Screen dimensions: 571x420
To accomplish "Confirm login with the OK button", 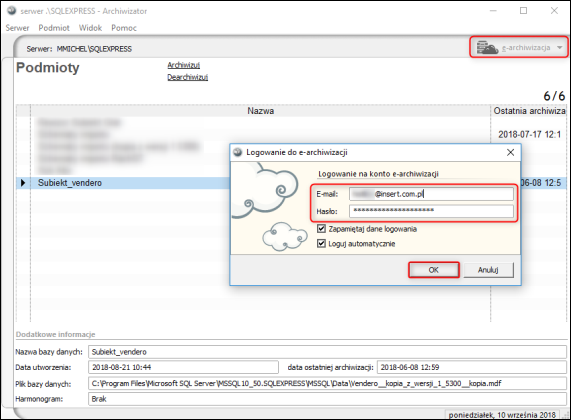I will [433, 270].
